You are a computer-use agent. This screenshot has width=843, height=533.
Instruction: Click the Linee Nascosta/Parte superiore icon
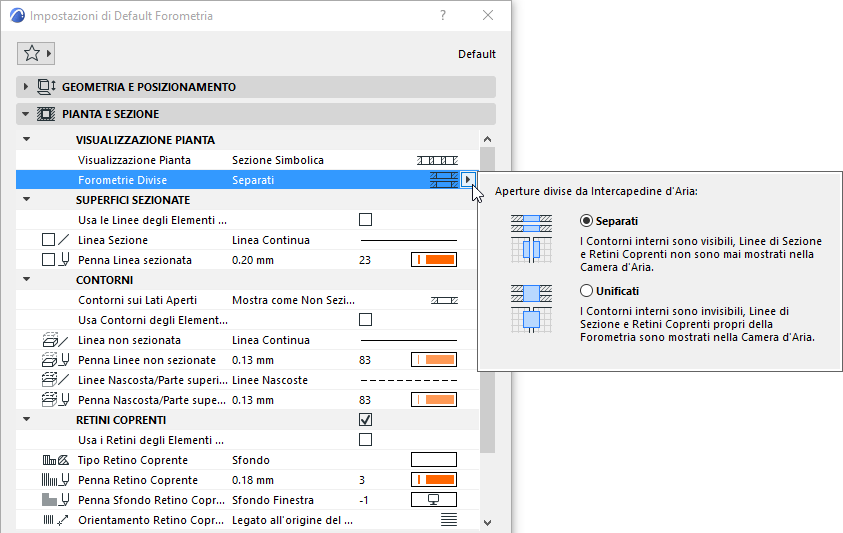tap(55, 380)
